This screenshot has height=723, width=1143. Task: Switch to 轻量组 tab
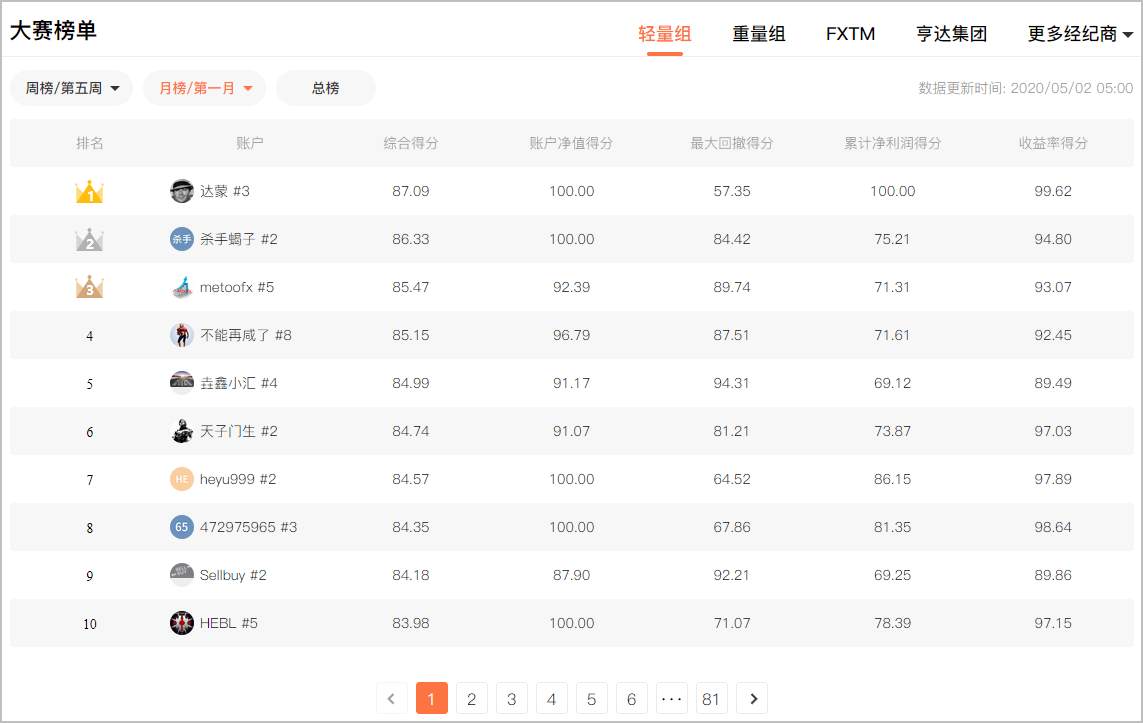(664, 34)
